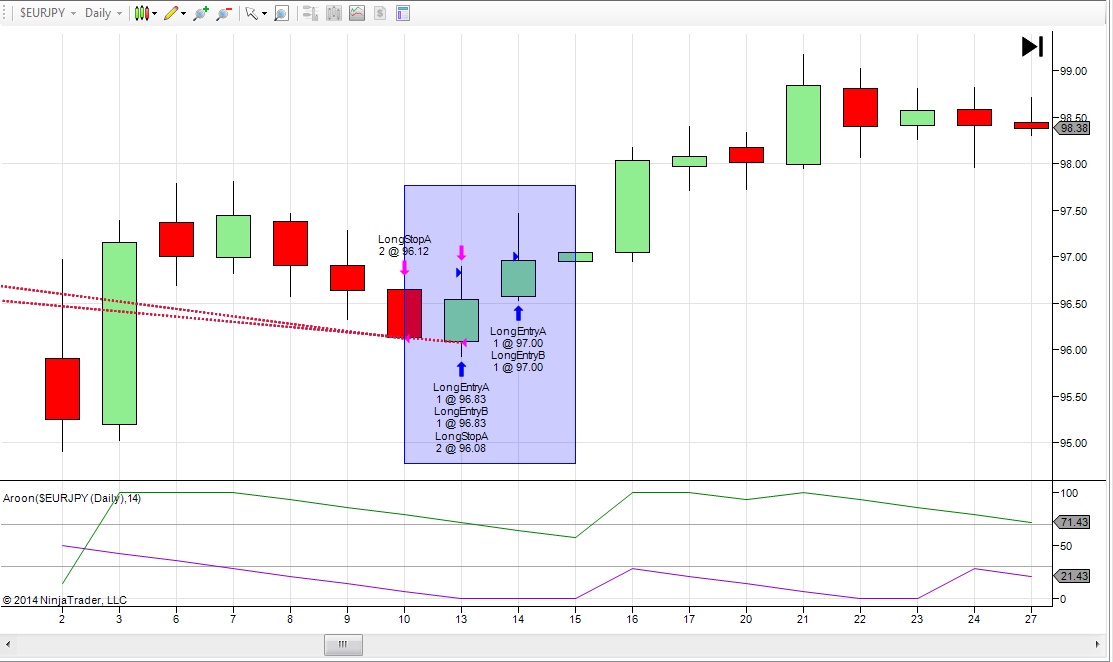The height and width of the screenshot is (662, 1113).
Task: Click the green candle on day 16
Action: click(x=632, y=206)
